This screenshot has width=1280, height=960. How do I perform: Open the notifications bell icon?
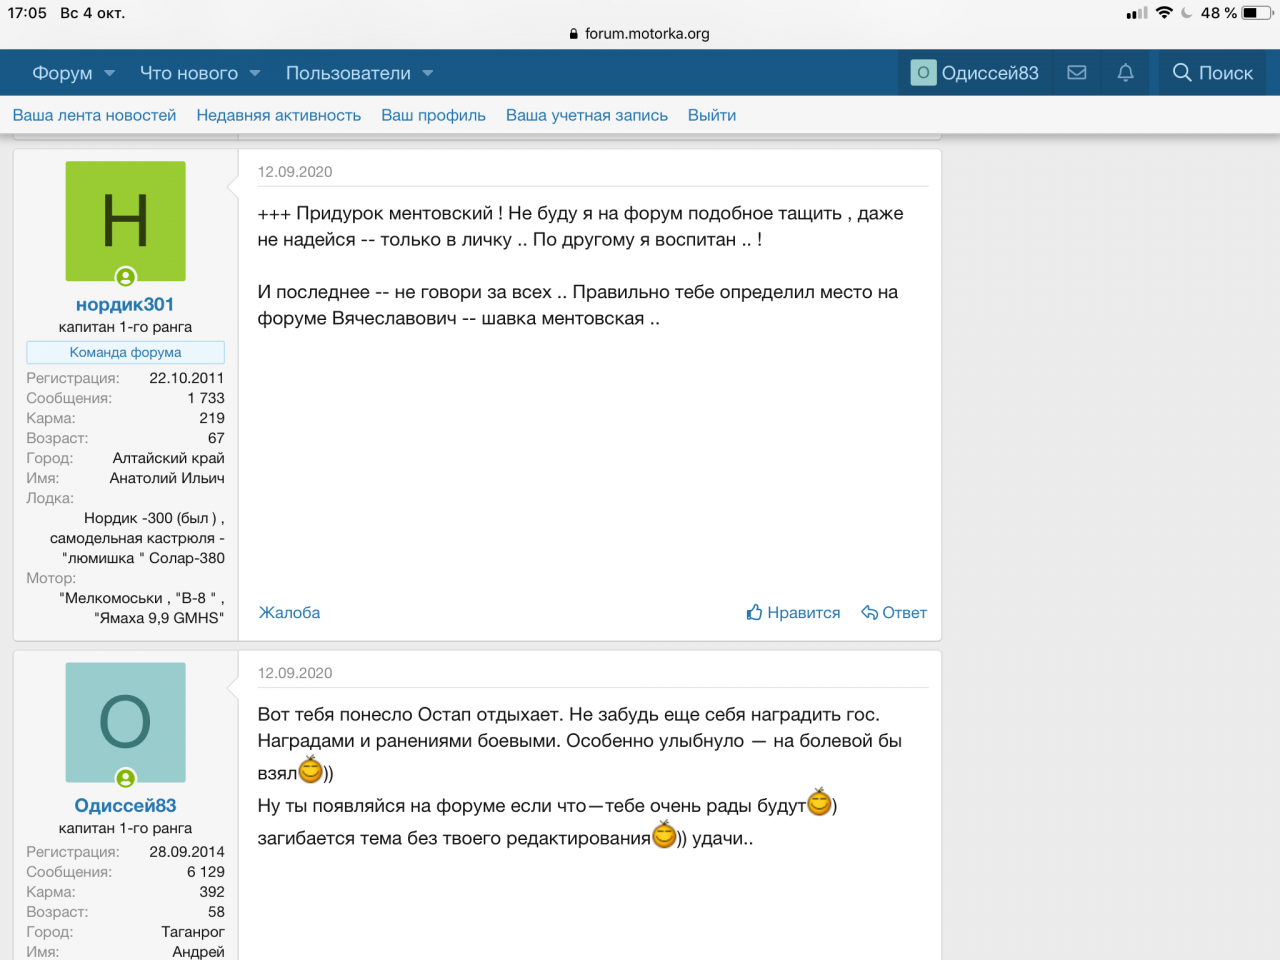(1125, 73)
